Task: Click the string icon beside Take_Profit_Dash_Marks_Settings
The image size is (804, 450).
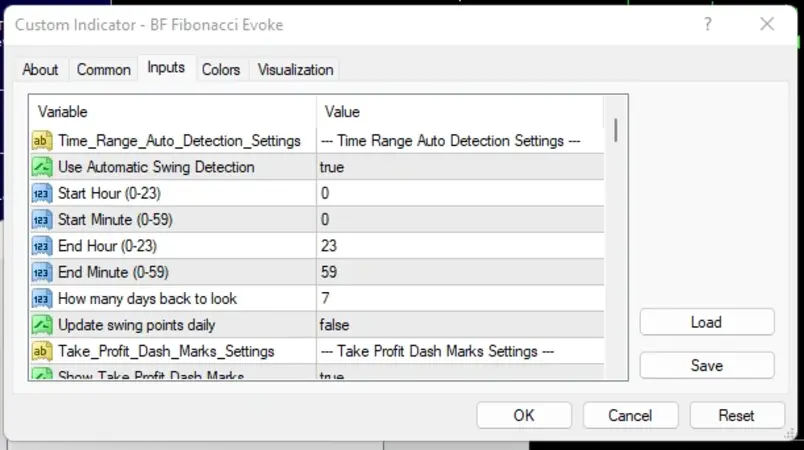Action: 42,352
